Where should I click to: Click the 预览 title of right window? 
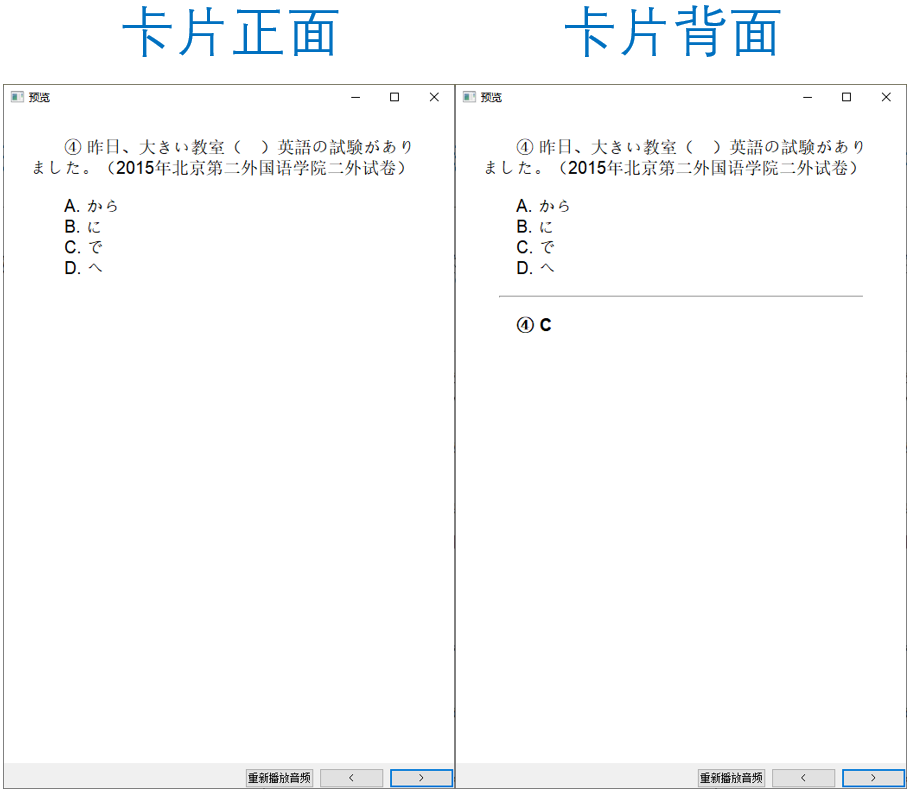(492, 97)
